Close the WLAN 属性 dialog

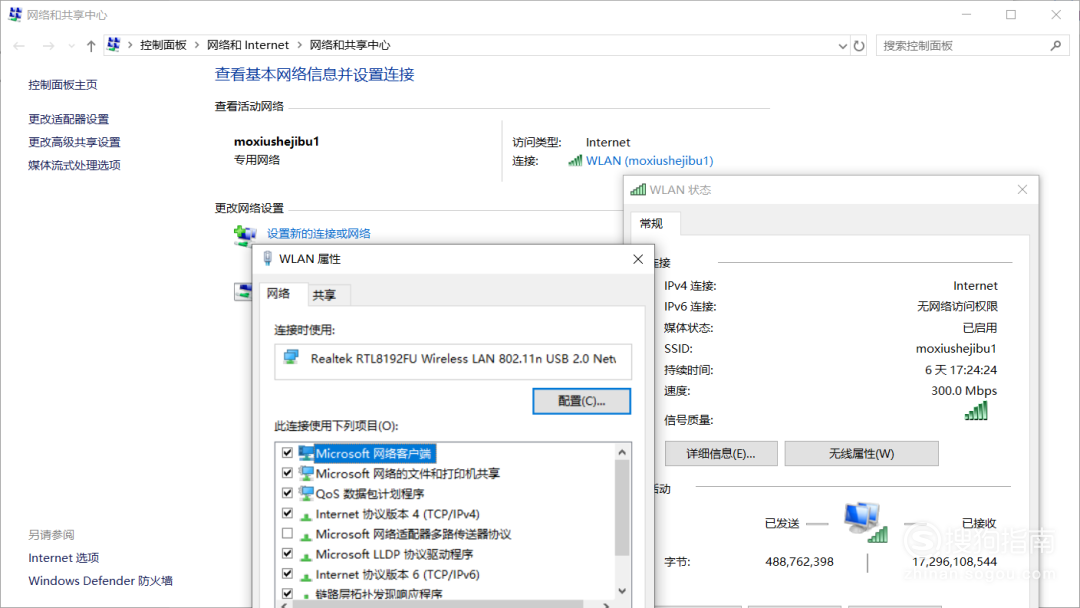(638, 259)
